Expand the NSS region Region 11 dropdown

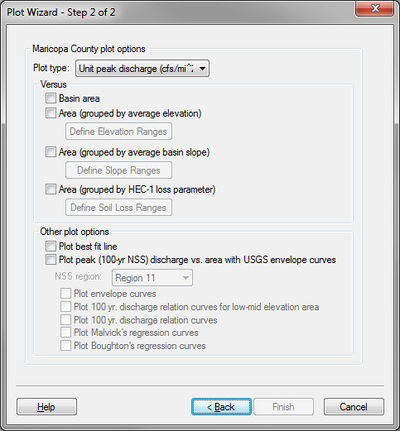point(152,278)
